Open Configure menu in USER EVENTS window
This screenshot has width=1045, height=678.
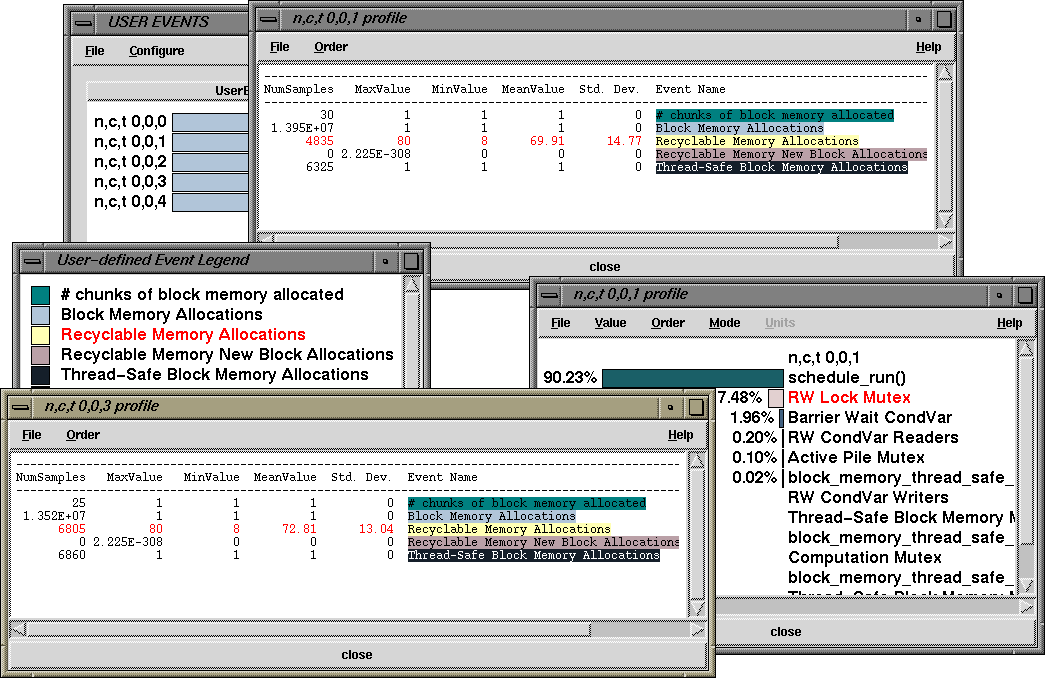[157, 51]
